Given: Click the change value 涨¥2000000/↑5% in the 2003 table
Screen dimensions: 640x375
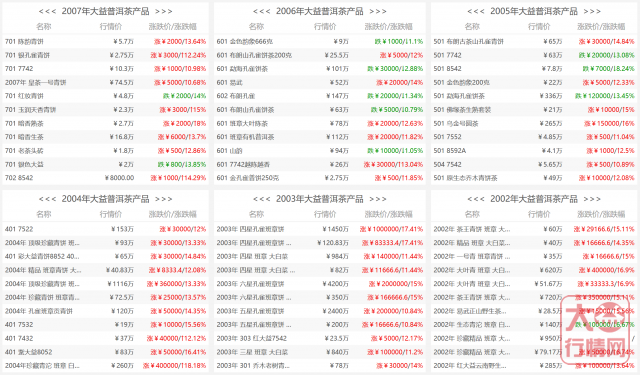Looking at the screenshot, I should tap(396, 284).
